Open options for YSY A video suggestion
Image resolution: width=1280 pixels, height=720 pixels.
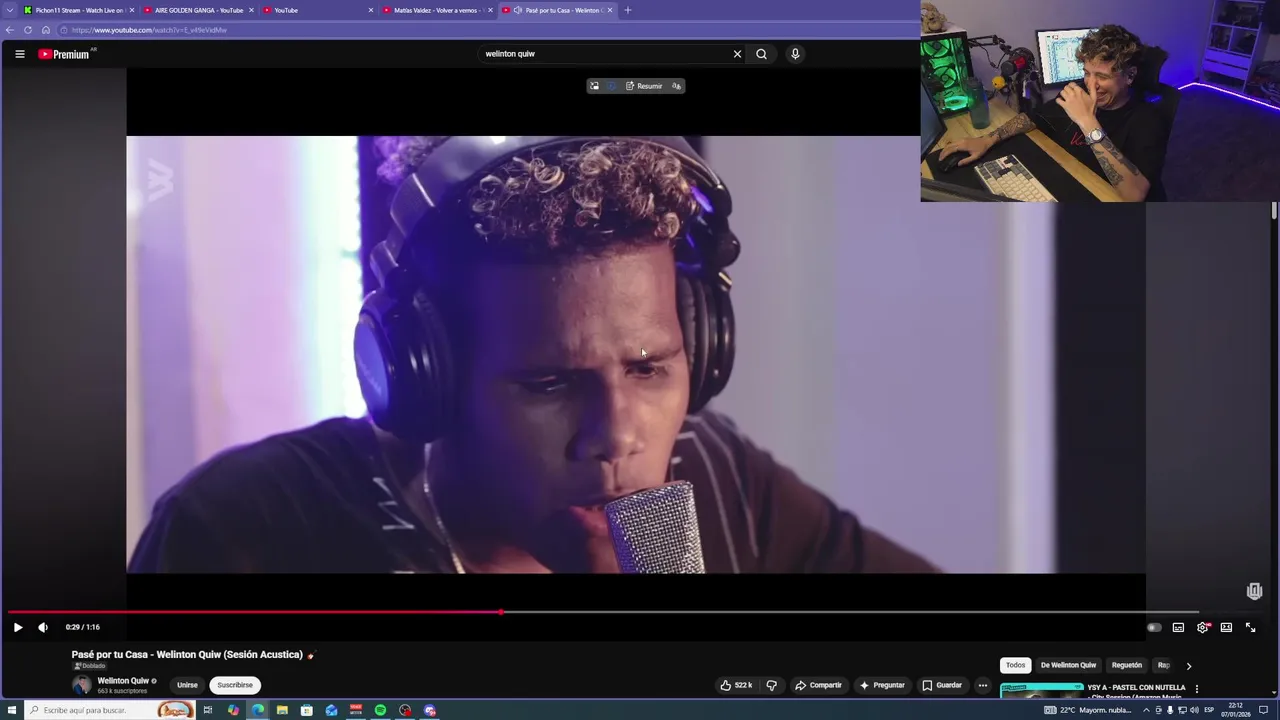(1197, 689)
